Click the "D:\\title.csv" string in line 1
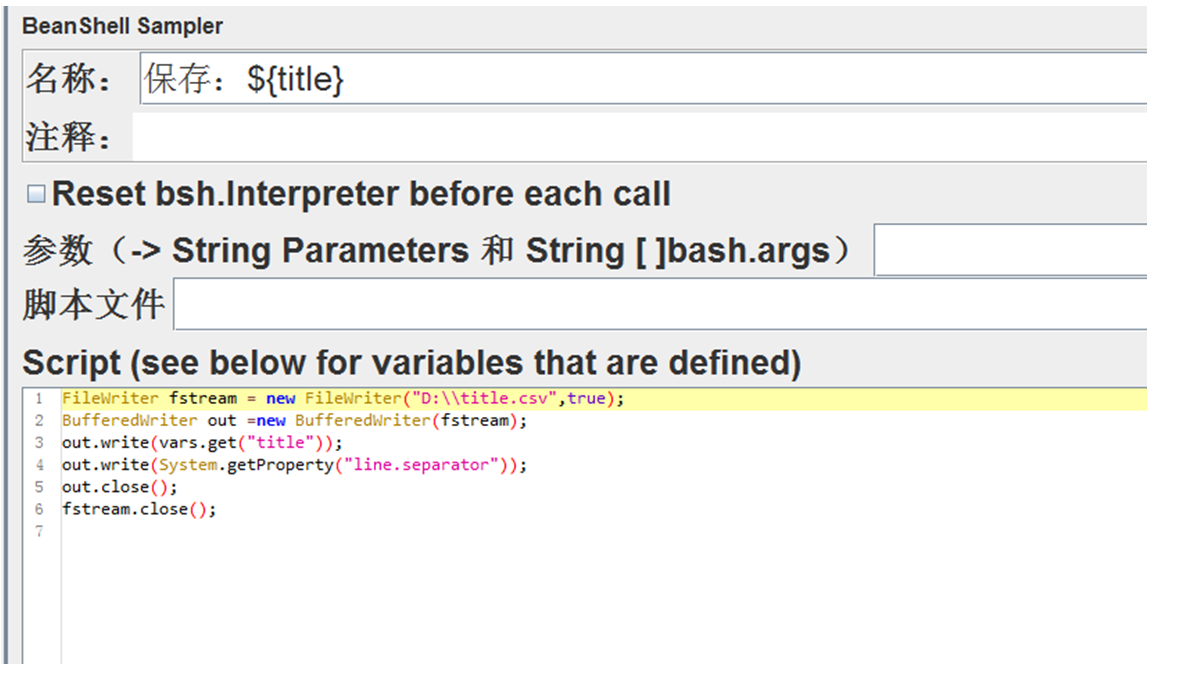The height and width of the screenshot is (693, 1190). (x=484, y=398)
